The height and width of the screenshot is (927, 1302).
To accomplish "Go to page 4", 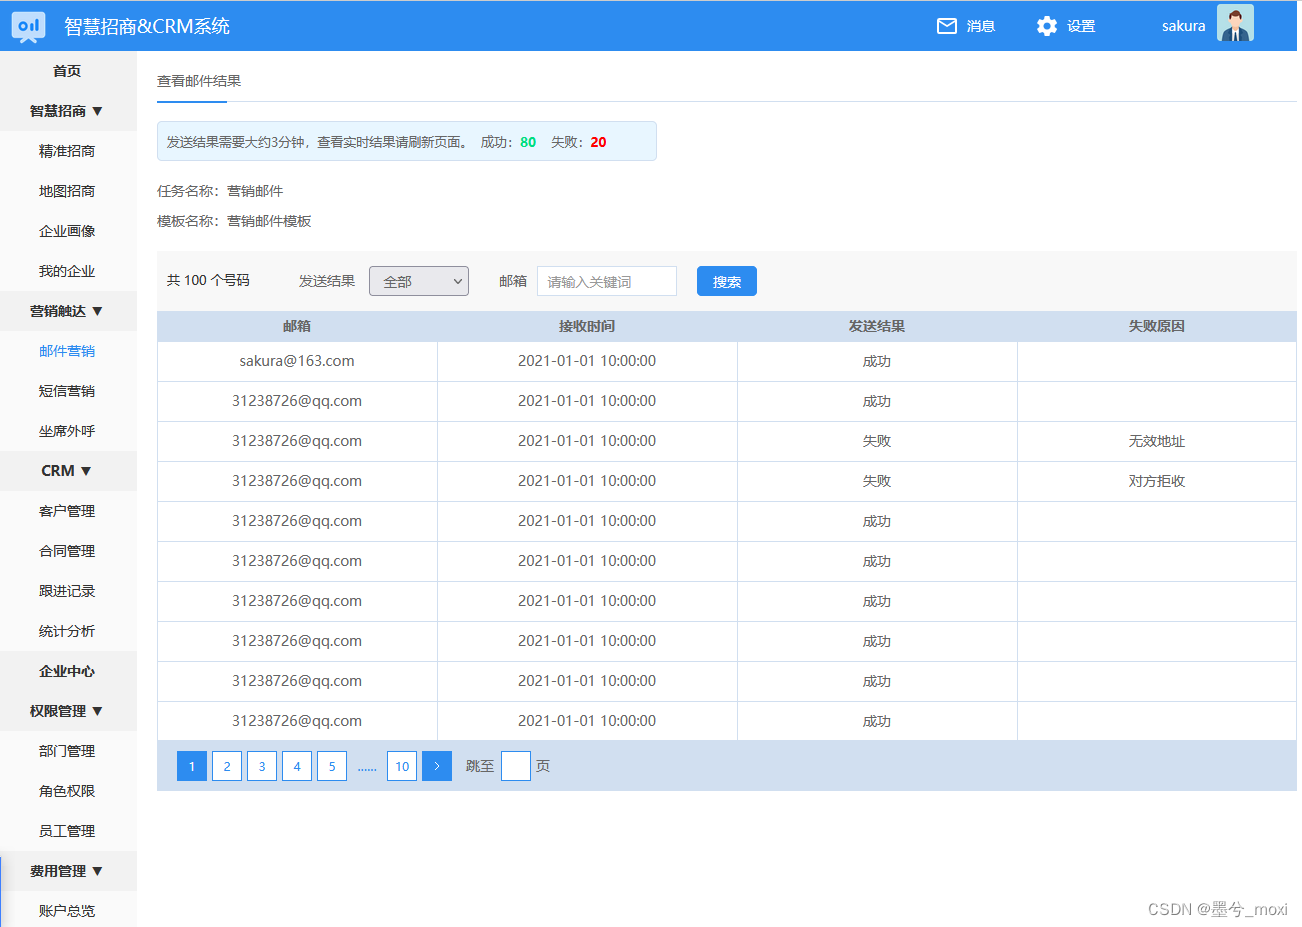I will point(297,766).
